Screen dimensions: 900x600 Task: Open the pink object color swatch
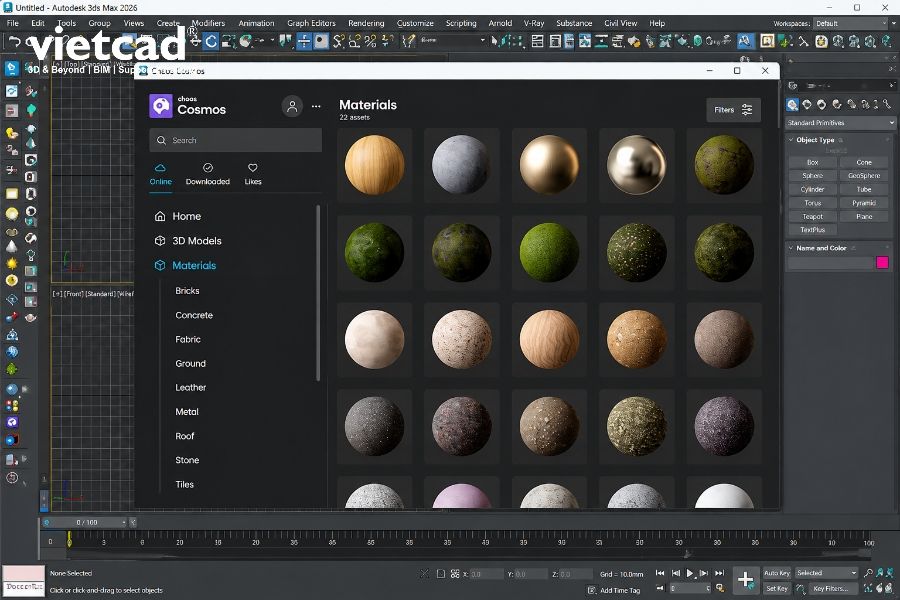click(882, 263)
